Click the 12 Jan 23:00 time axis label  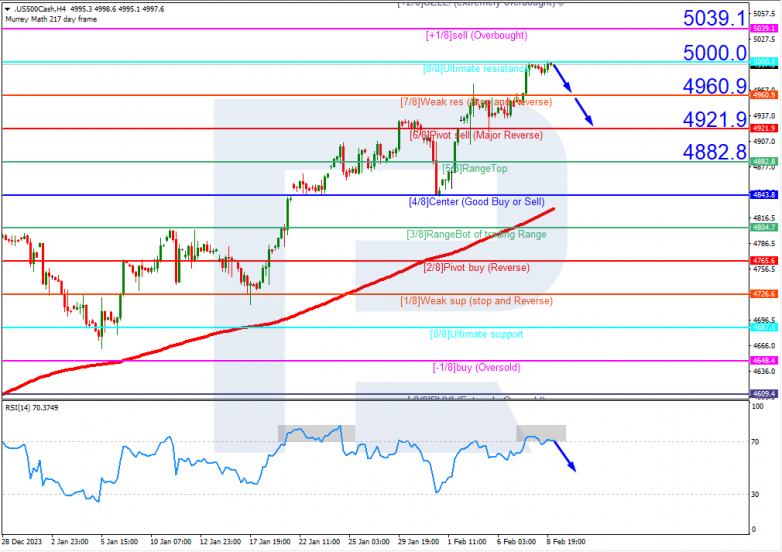tap(220, 542)
